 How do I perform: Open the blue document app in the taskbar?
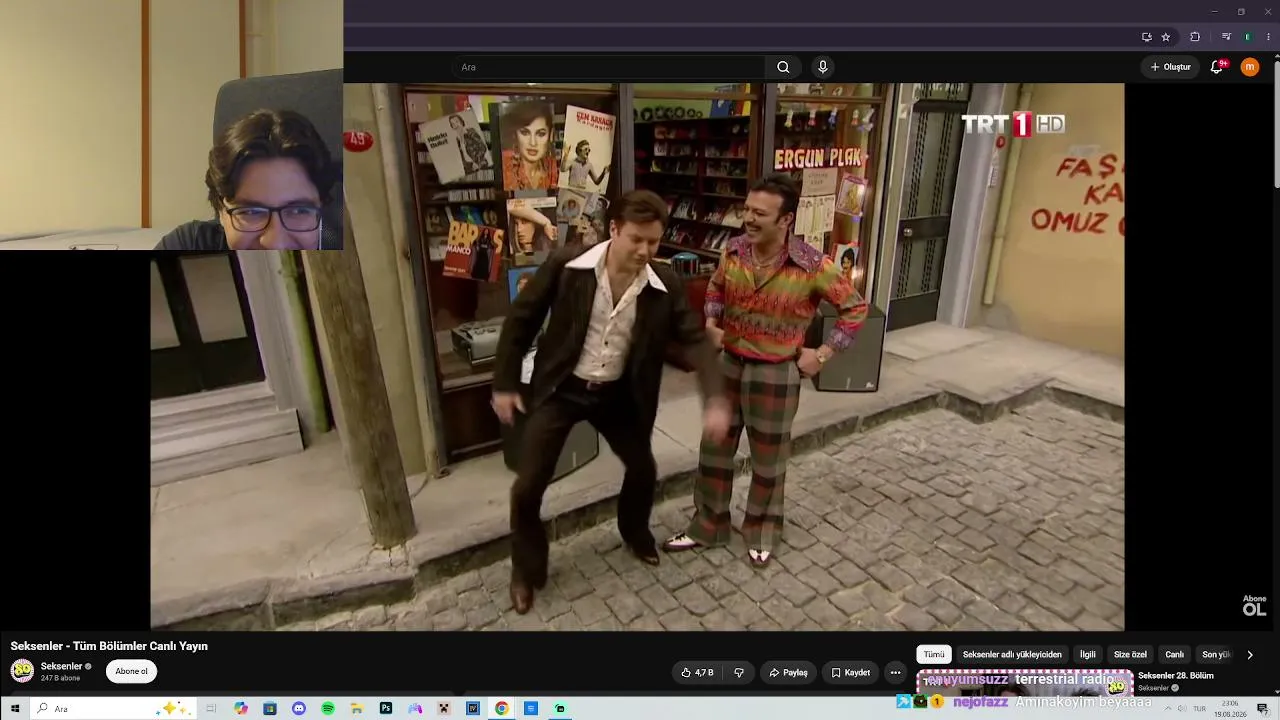click(531, 709)
